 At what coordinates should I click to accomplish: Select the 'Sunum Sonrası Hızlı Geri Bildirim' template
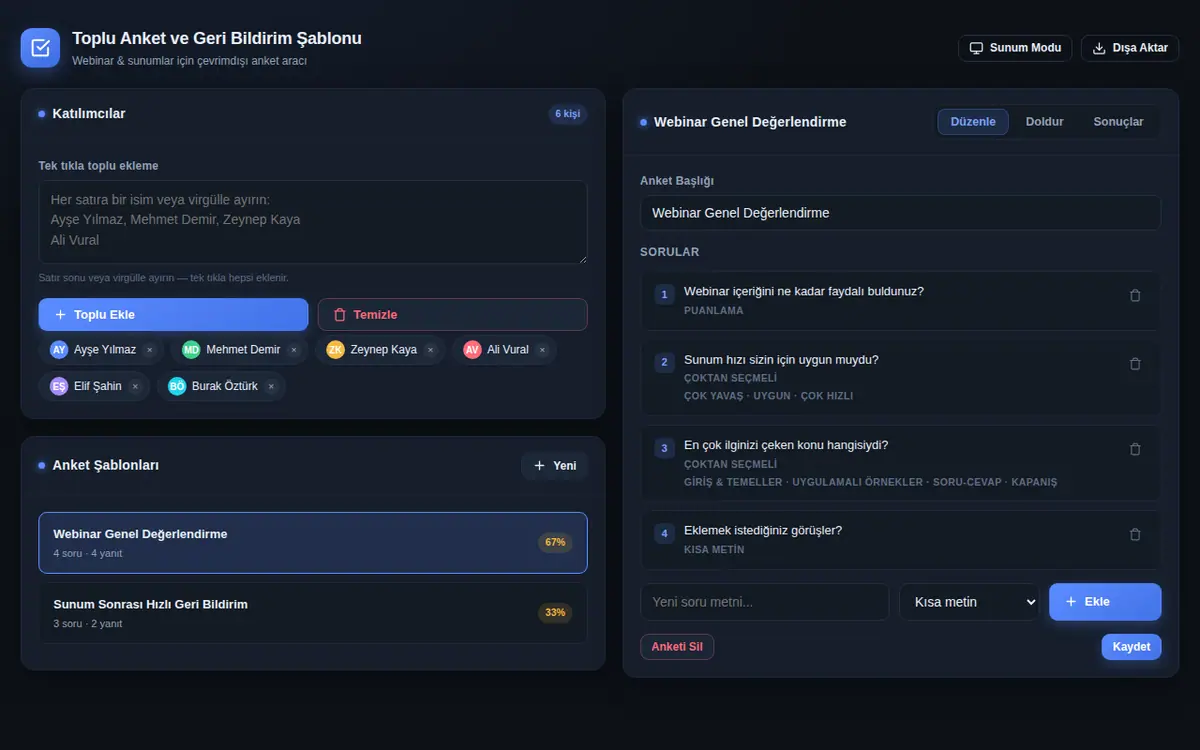click(x=313, y=613)
